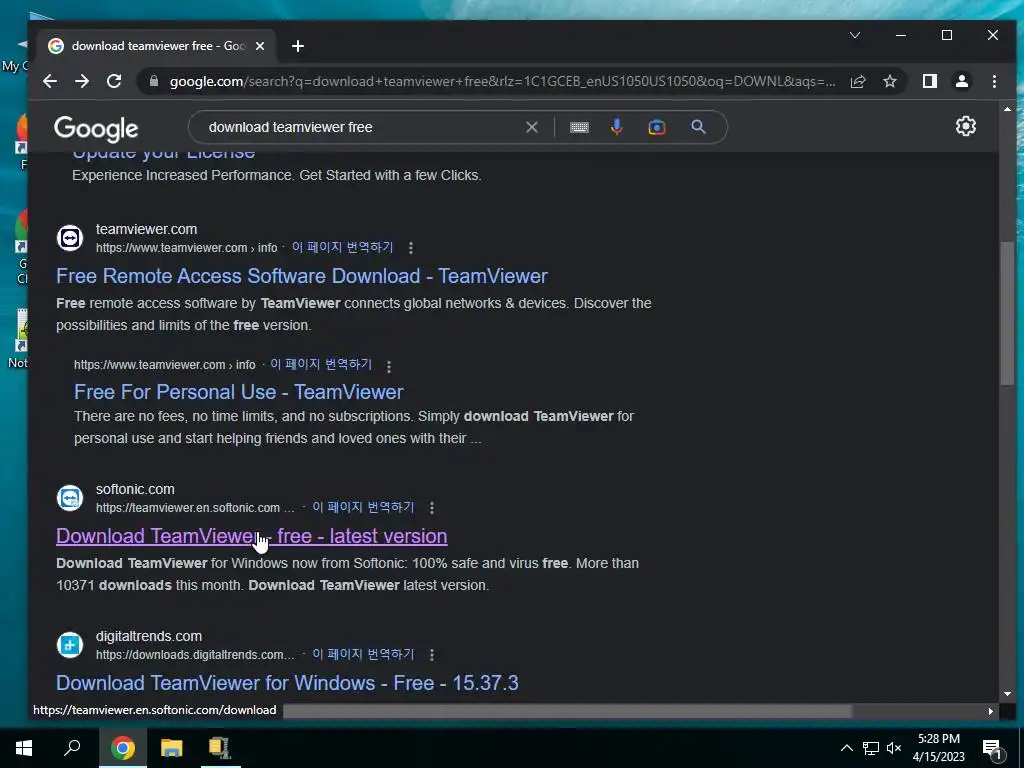The image size is (1024, 768).
Task: Open a new browser tab
Action: point(298,46)
